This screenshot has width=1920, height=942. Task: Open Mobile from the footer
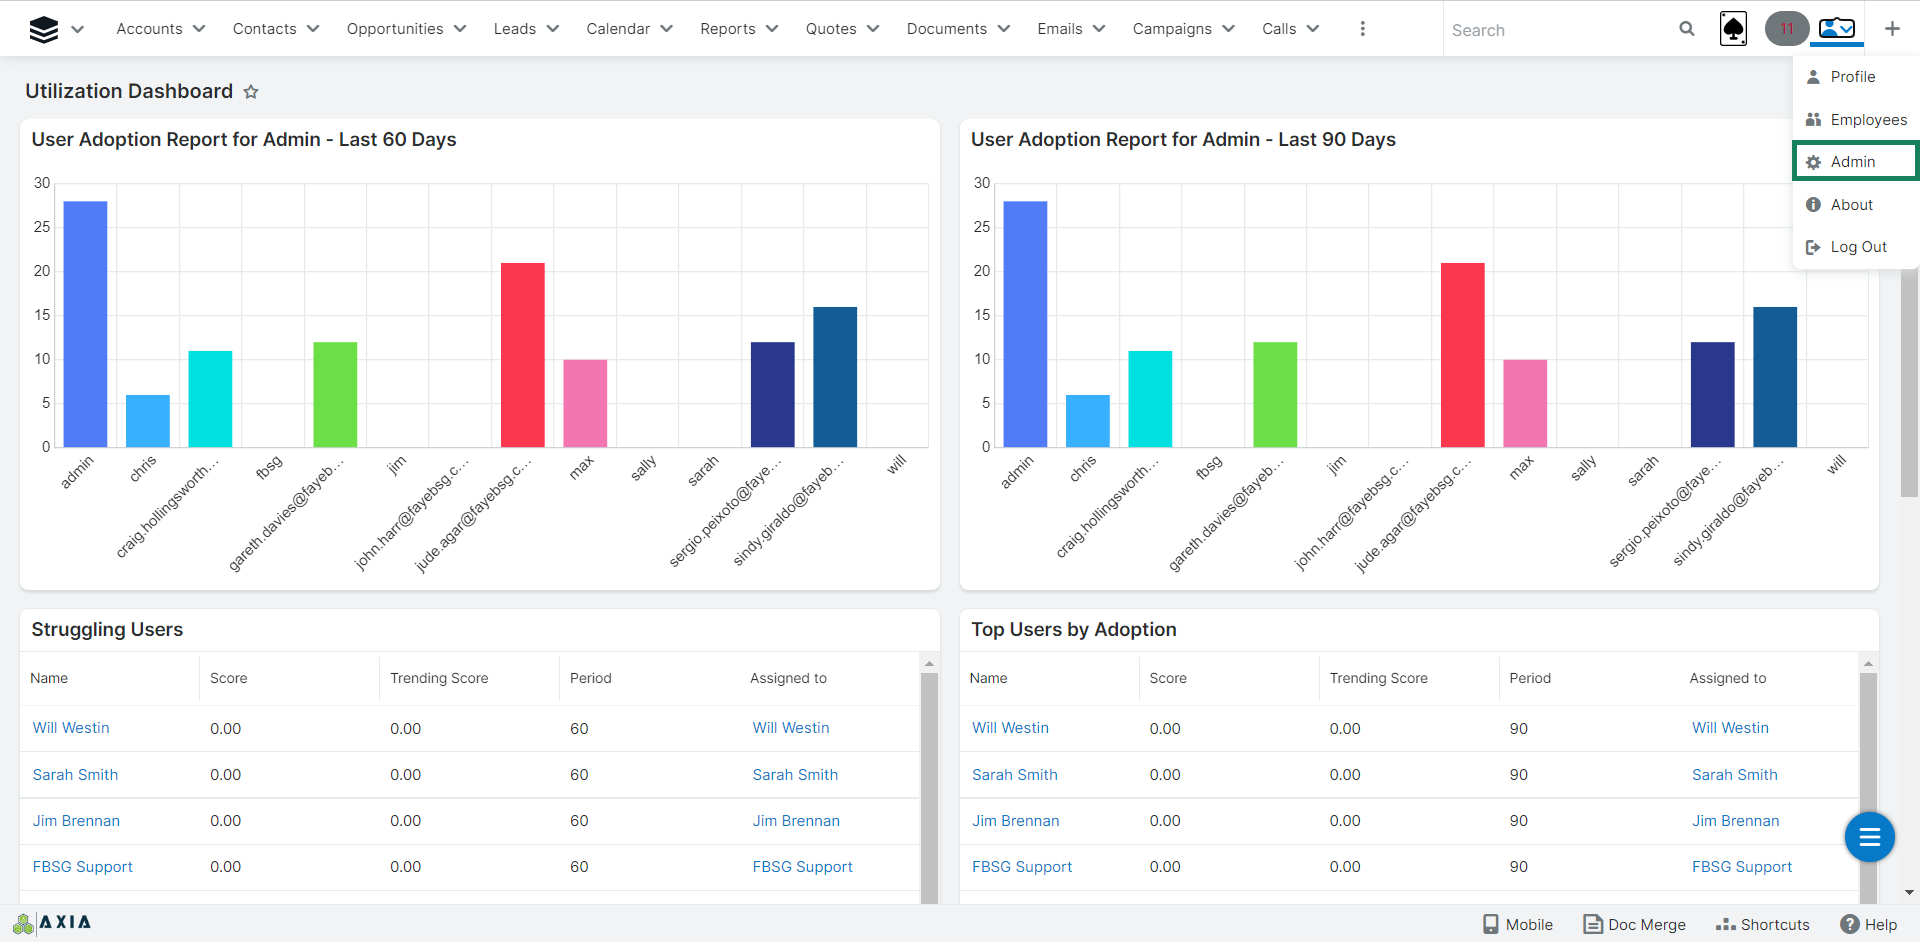coord(1518,924)
